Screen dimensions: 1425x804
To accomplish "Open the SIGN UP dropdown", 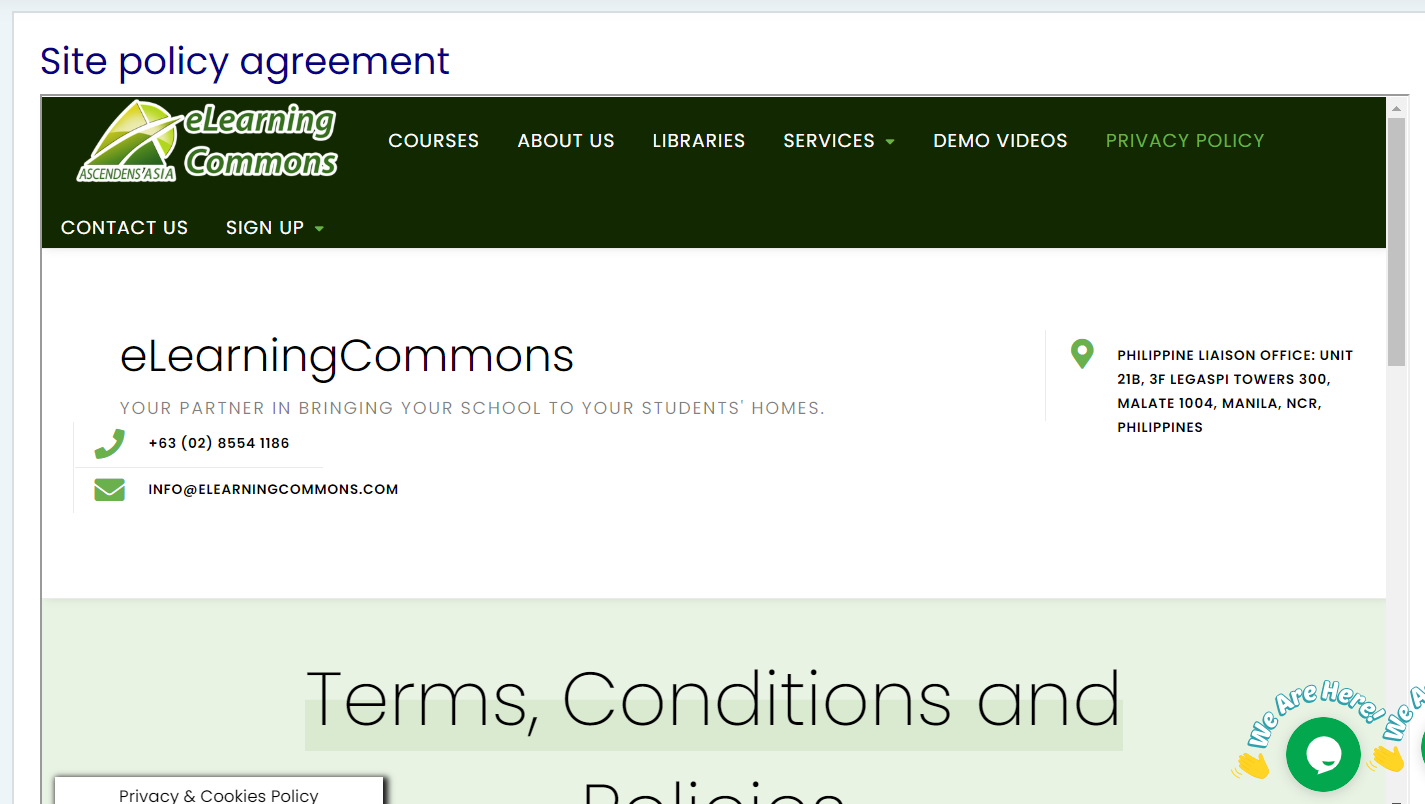I will pos(265,227).
